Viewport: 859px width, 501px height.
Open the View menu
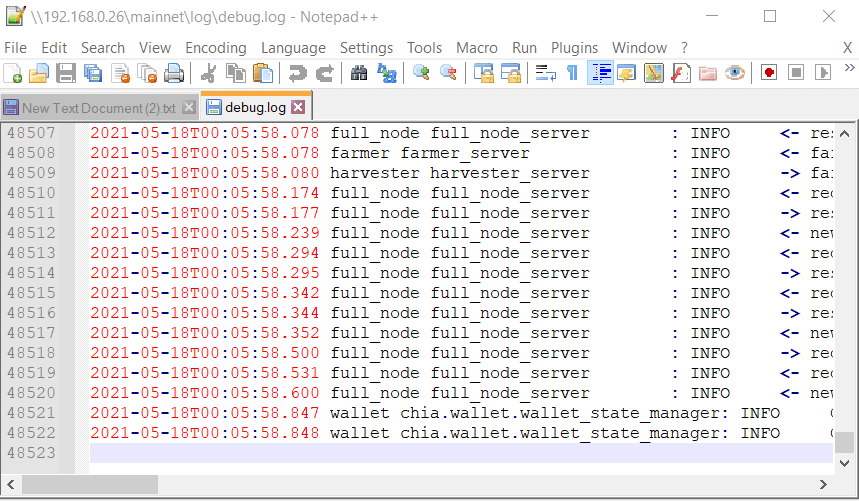[155, 48]
